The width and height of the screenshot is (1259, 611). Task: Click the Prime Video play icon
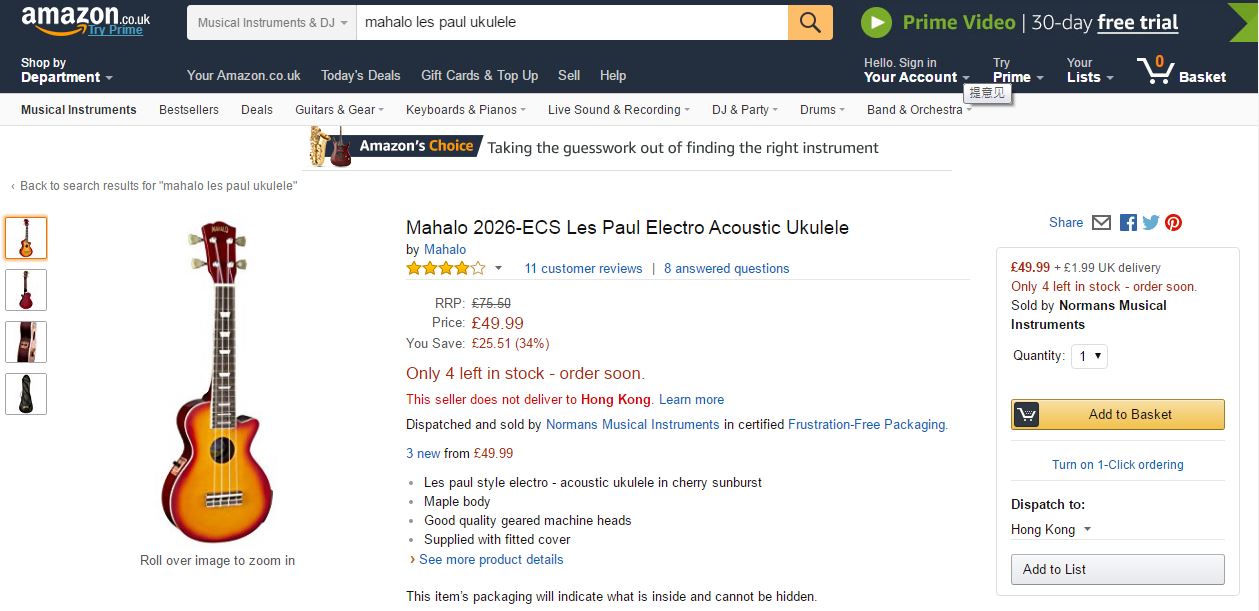coord(876,23)
